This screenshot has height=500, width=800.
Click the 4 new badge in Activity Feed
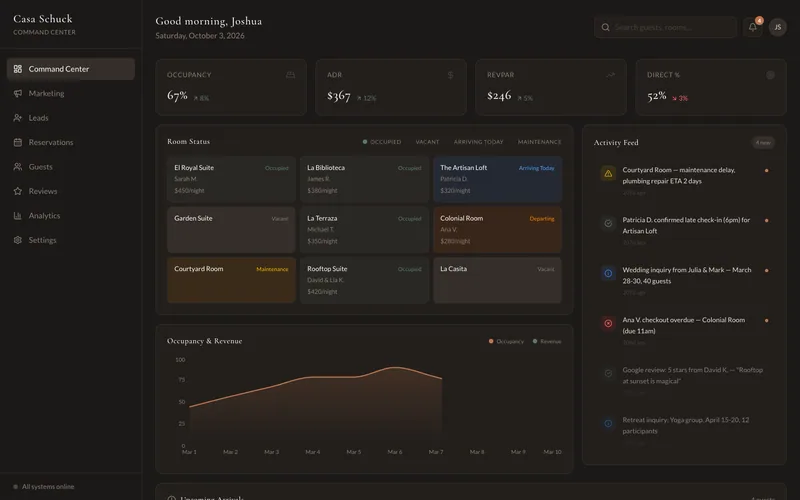[763, 142]
